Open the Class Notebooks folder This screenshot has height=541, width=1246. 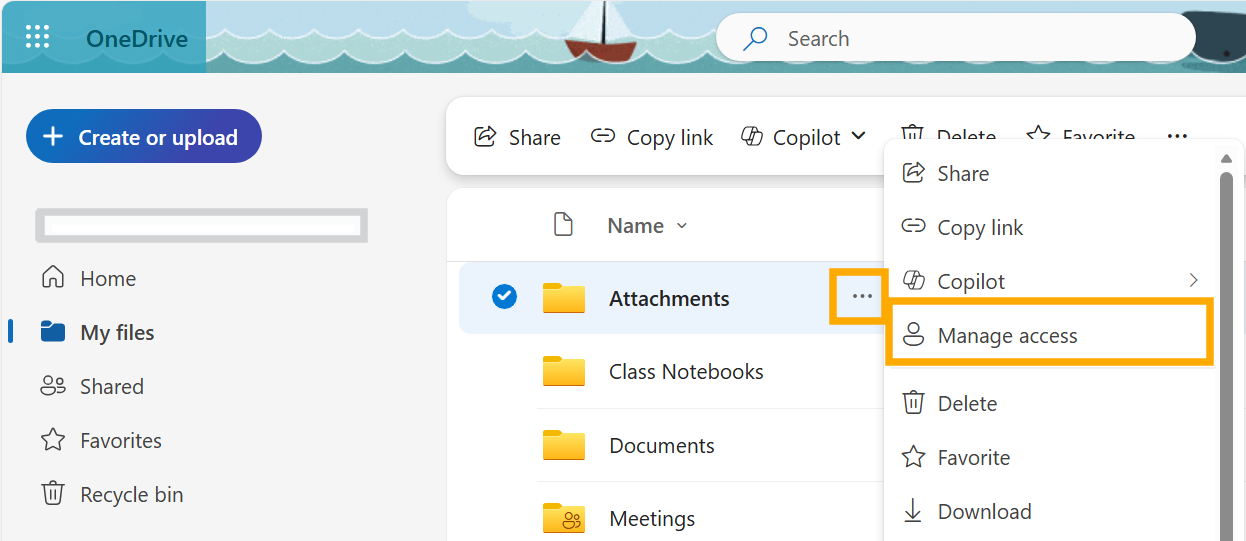click(x=686, y=372)
